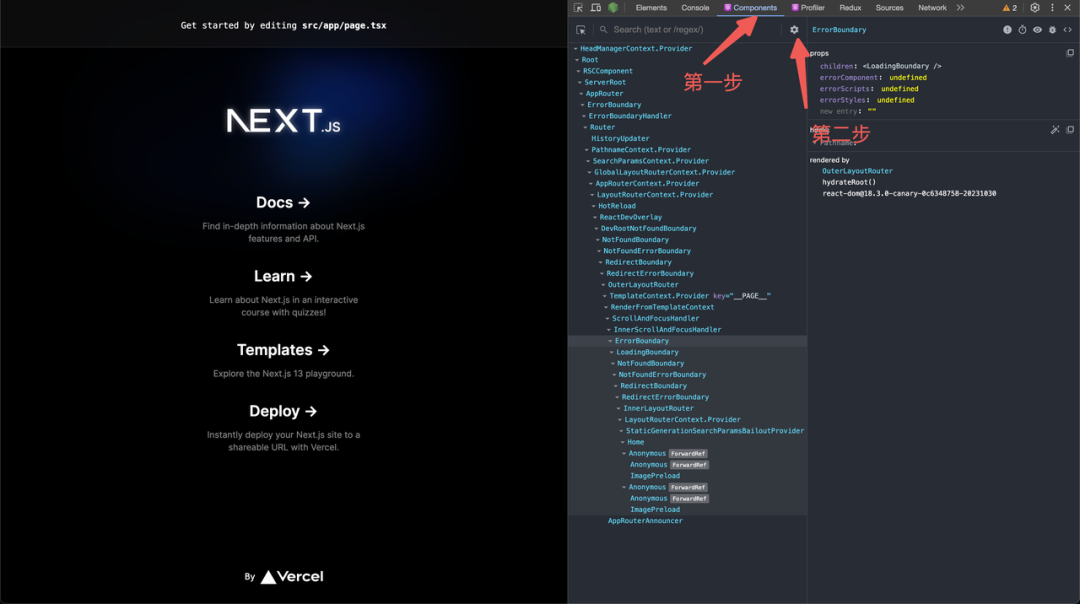The height and width of the screenshot is (604, 1080).
Task: Parse hook names with the magic wand icon
Action: point(1055,129)
